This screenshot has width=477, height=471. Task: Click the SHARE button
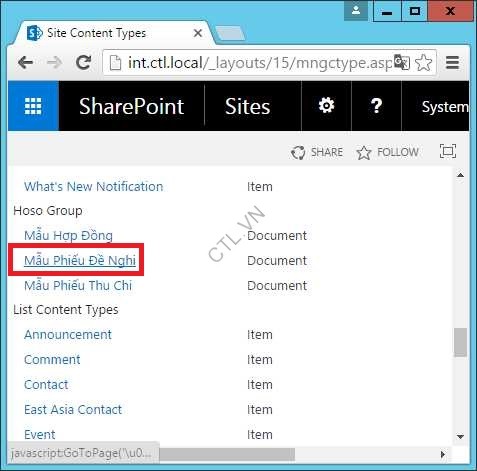(x=317, y=152)
